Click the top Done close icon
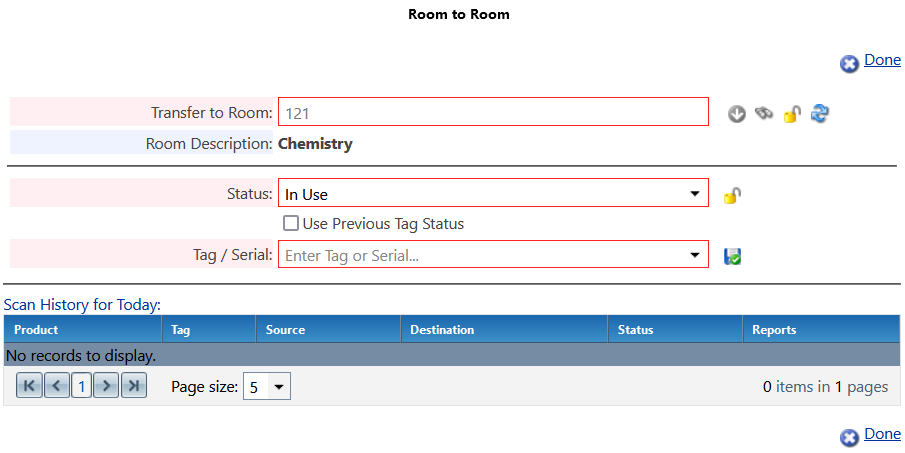905x453 pixels. coord(849,63)
